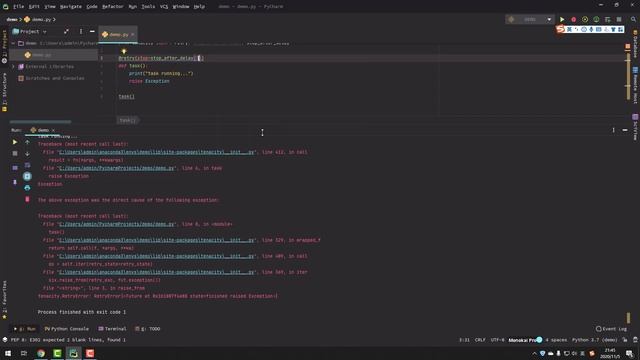
Task: Close the demo.py editor tab
Action: tap(133, 35)
